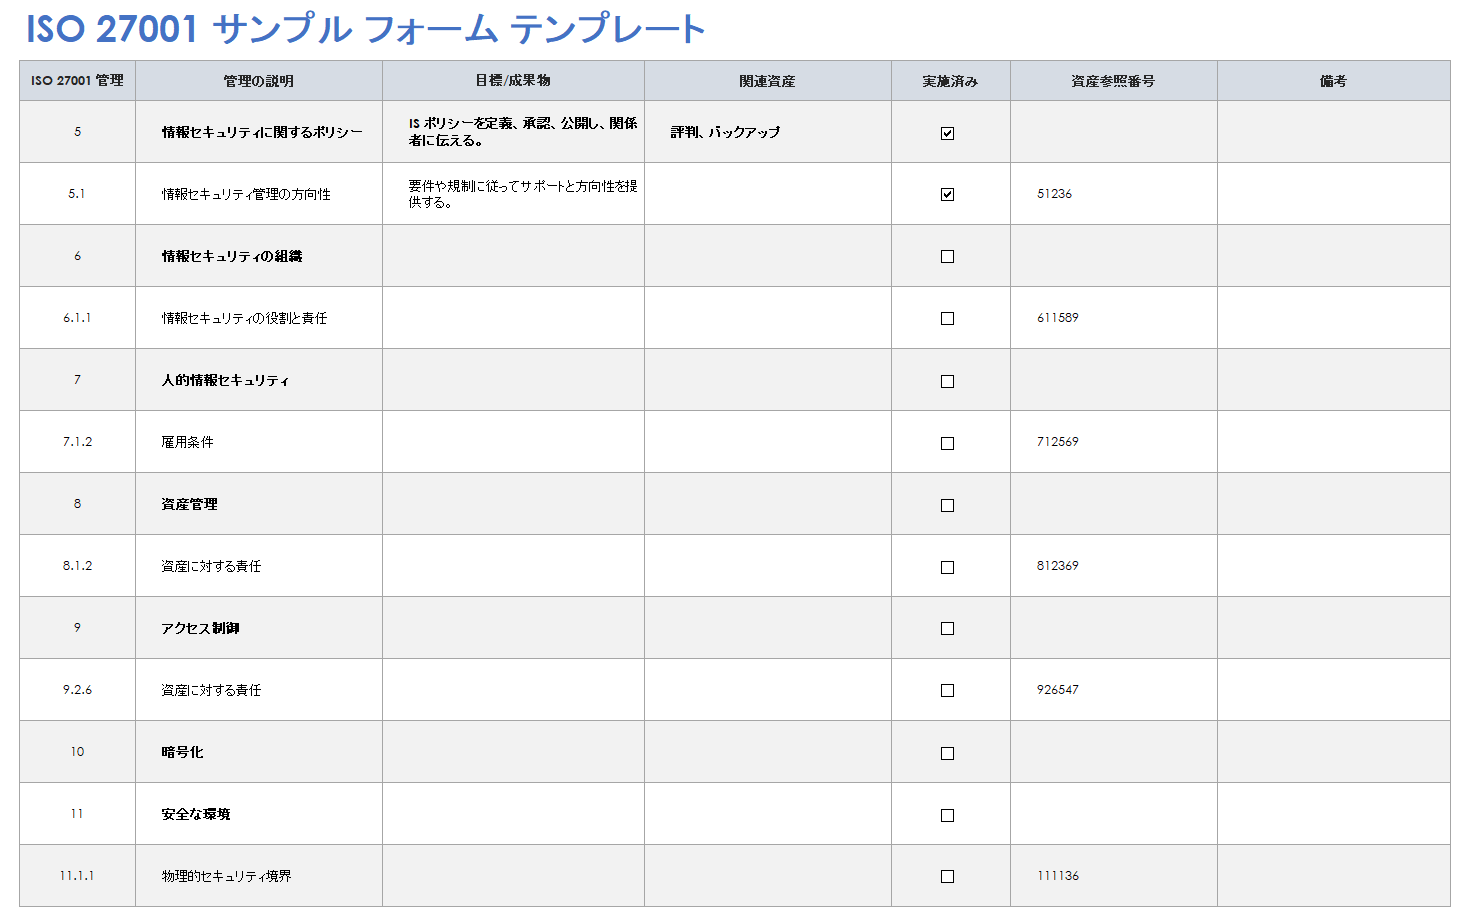Click the title ISO 27001 サンプル フォーム テンプレート

coord(366,28)
